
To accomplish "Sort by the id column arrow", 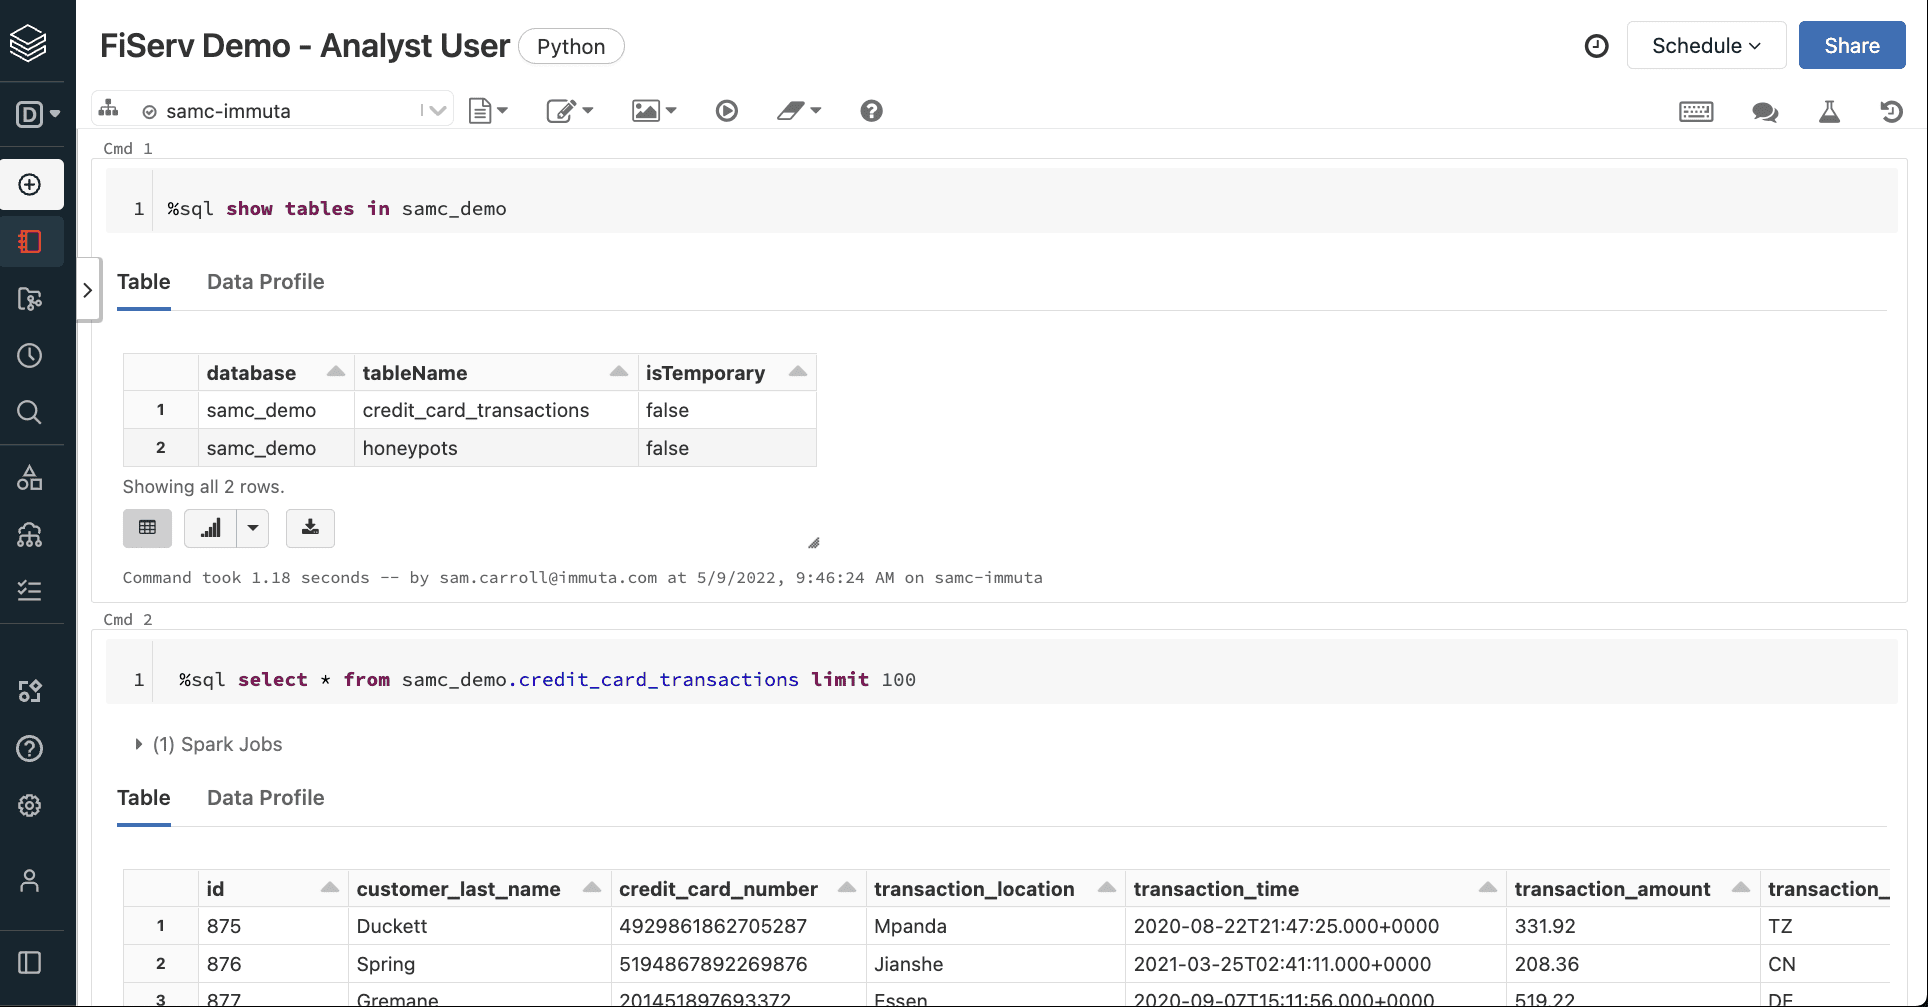I will tap(330, 888).
